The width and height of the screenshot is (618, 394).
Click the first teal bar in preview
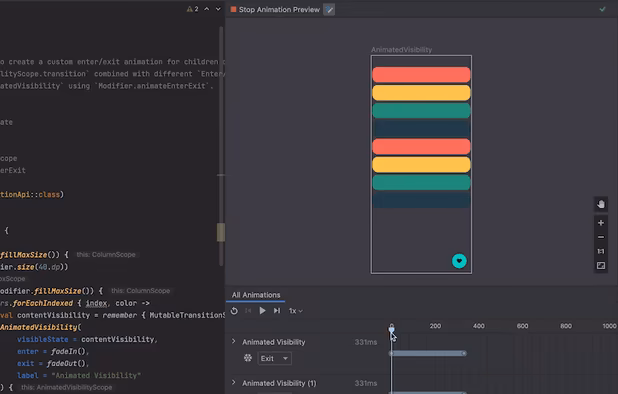[x=421, y=111]
